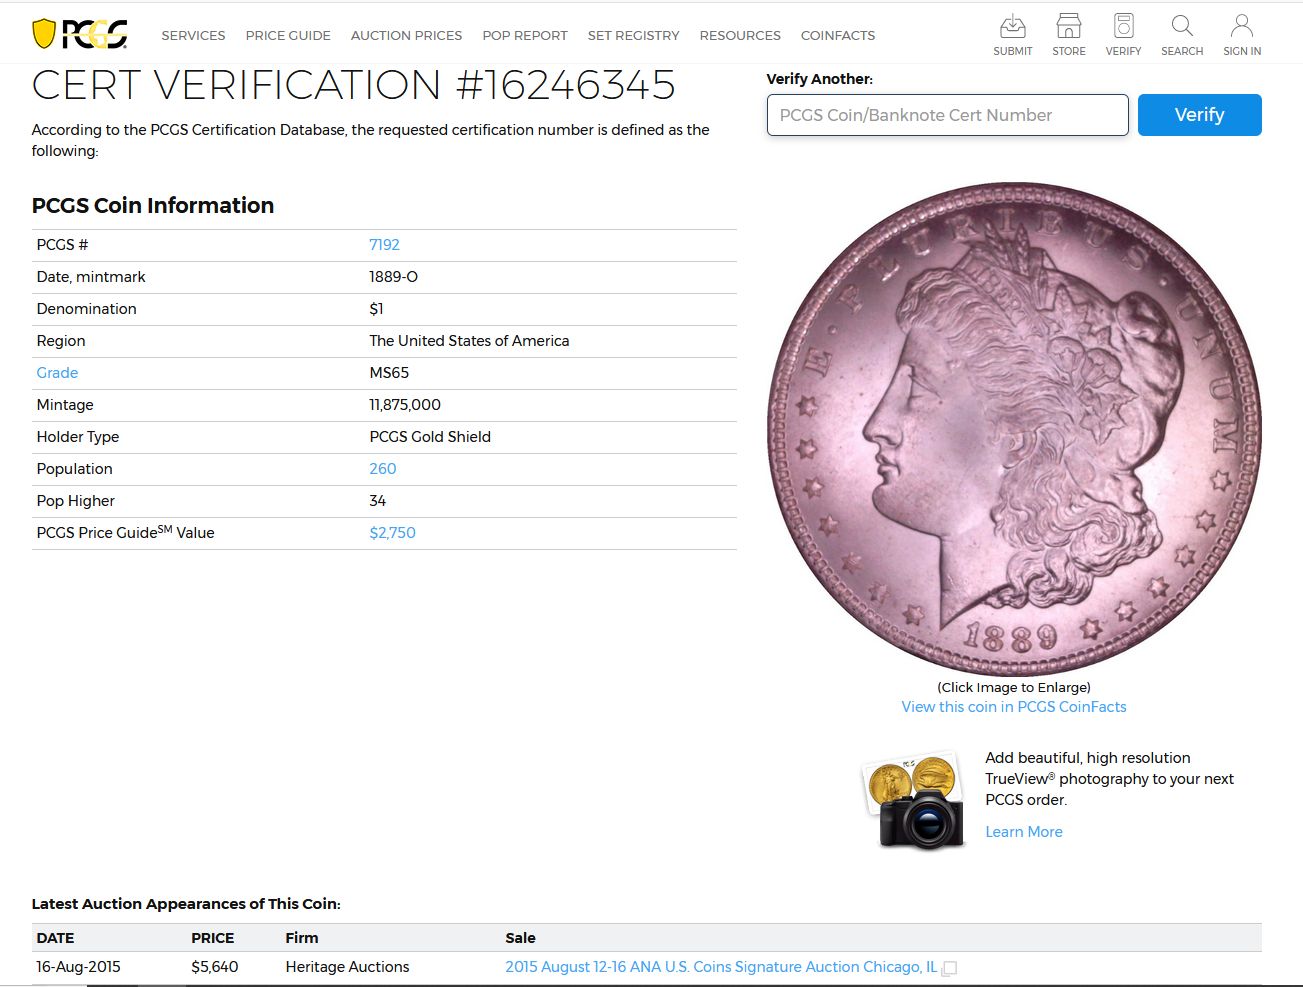This screenshot has height=987, width=1303.
Task: Open the 2015 August ANA Signature Auction link
Action: coord(721,967)
